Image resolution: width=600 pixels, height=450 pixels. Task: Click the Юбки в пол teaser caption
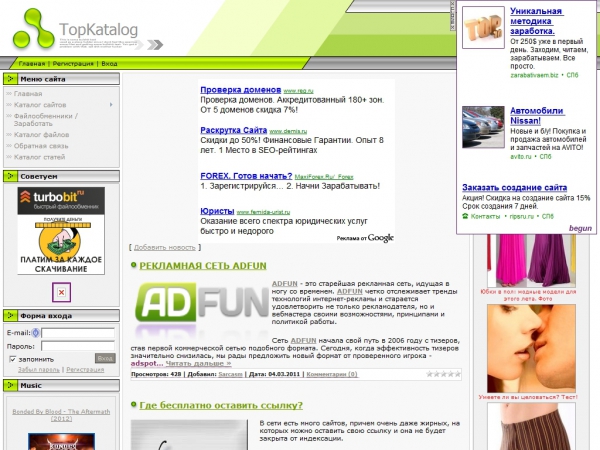(x=528, y=295)
